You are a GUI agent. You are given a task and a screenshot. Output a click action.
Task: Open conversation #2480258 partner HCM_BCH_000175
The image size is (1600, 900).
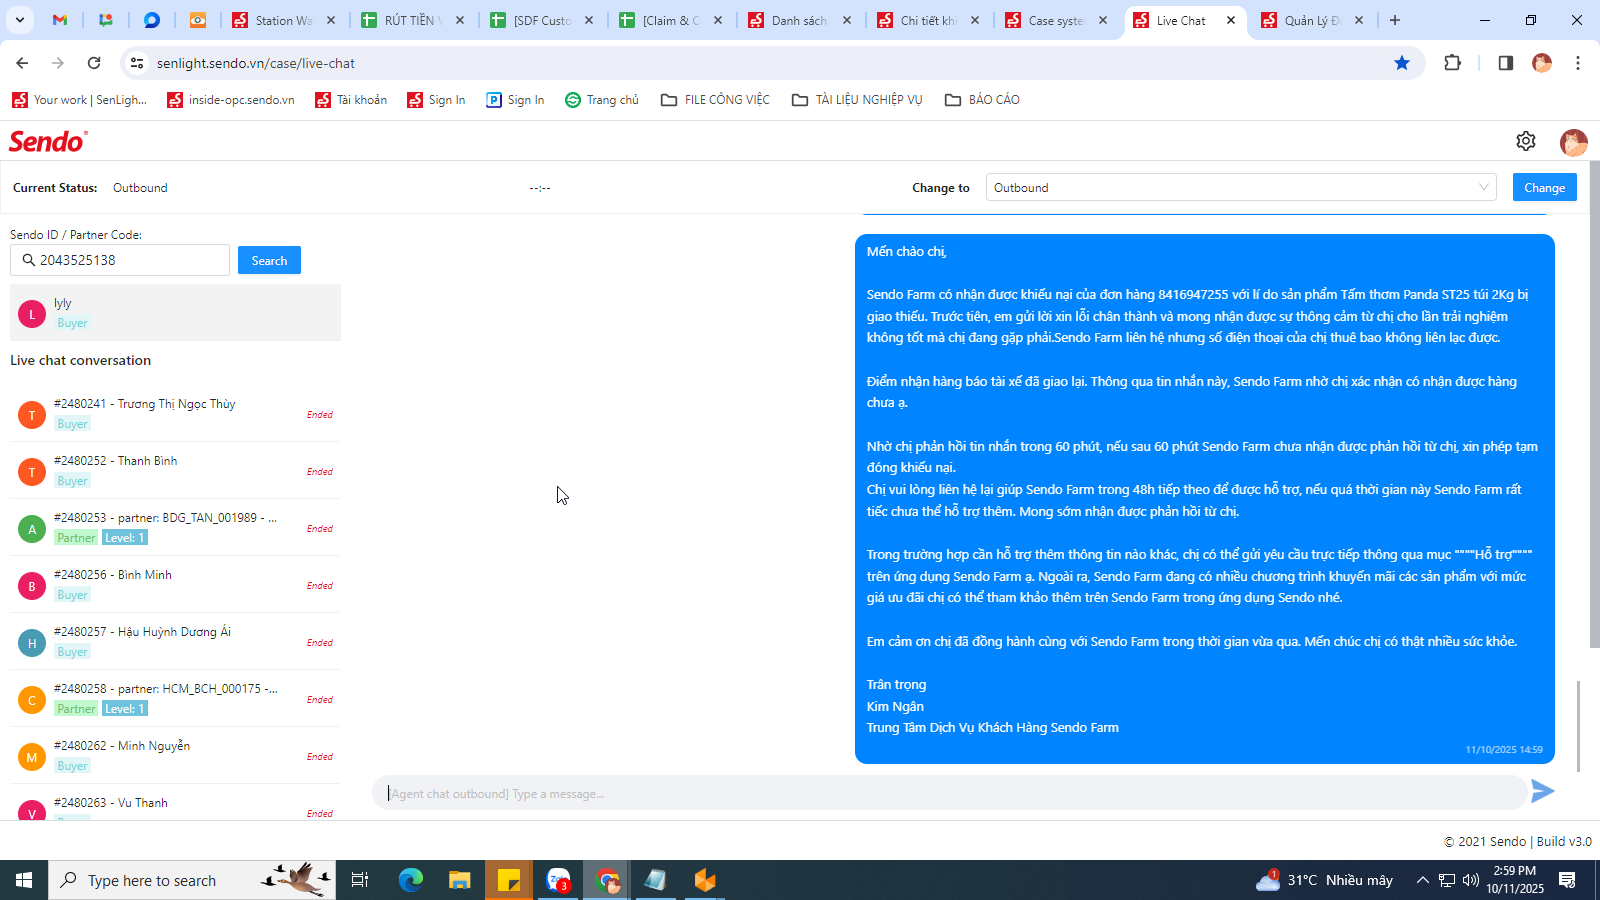pos(175,699)
